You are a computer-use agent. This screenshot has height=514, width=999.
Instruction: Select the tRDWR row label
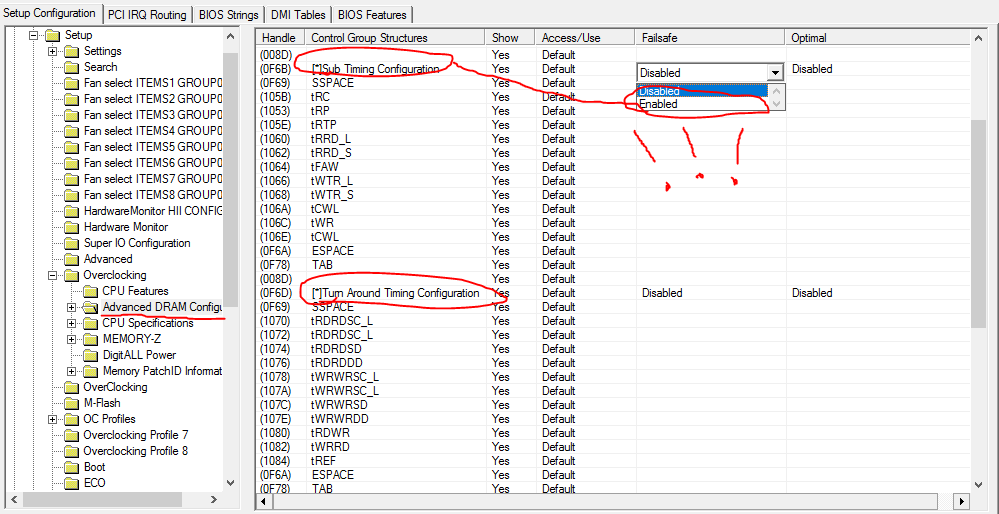tap(330, 433)
